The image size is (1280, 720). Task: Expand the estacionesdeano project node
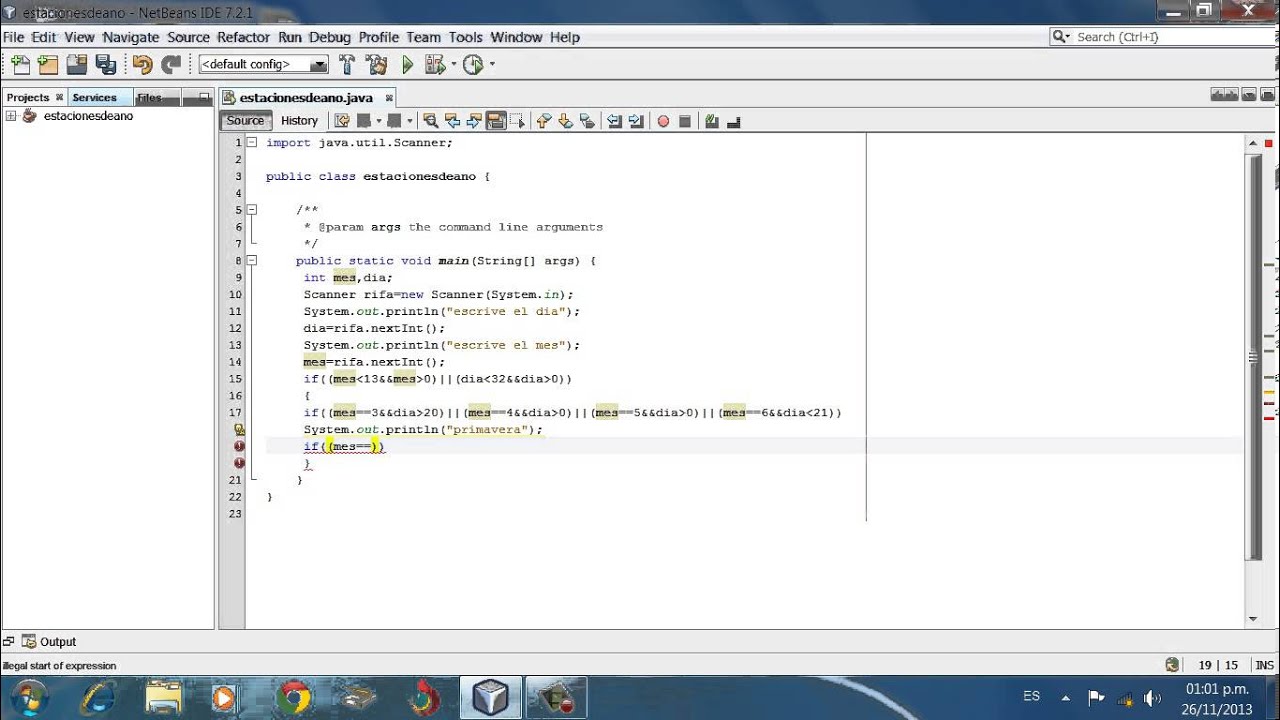(x=11, y=116)
